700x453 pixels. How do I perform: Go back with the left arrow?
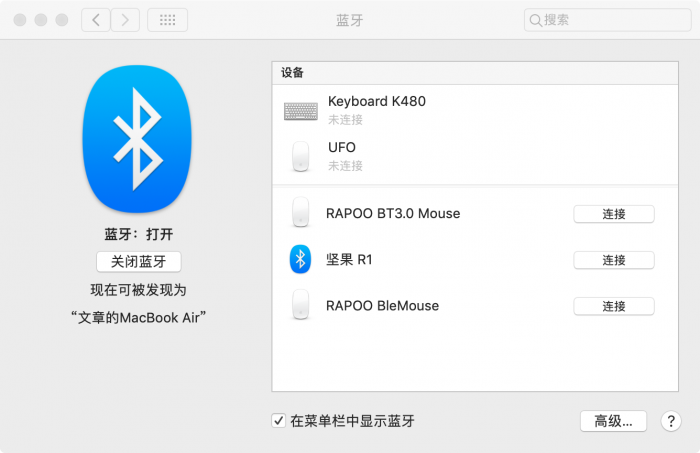(96, 20)
